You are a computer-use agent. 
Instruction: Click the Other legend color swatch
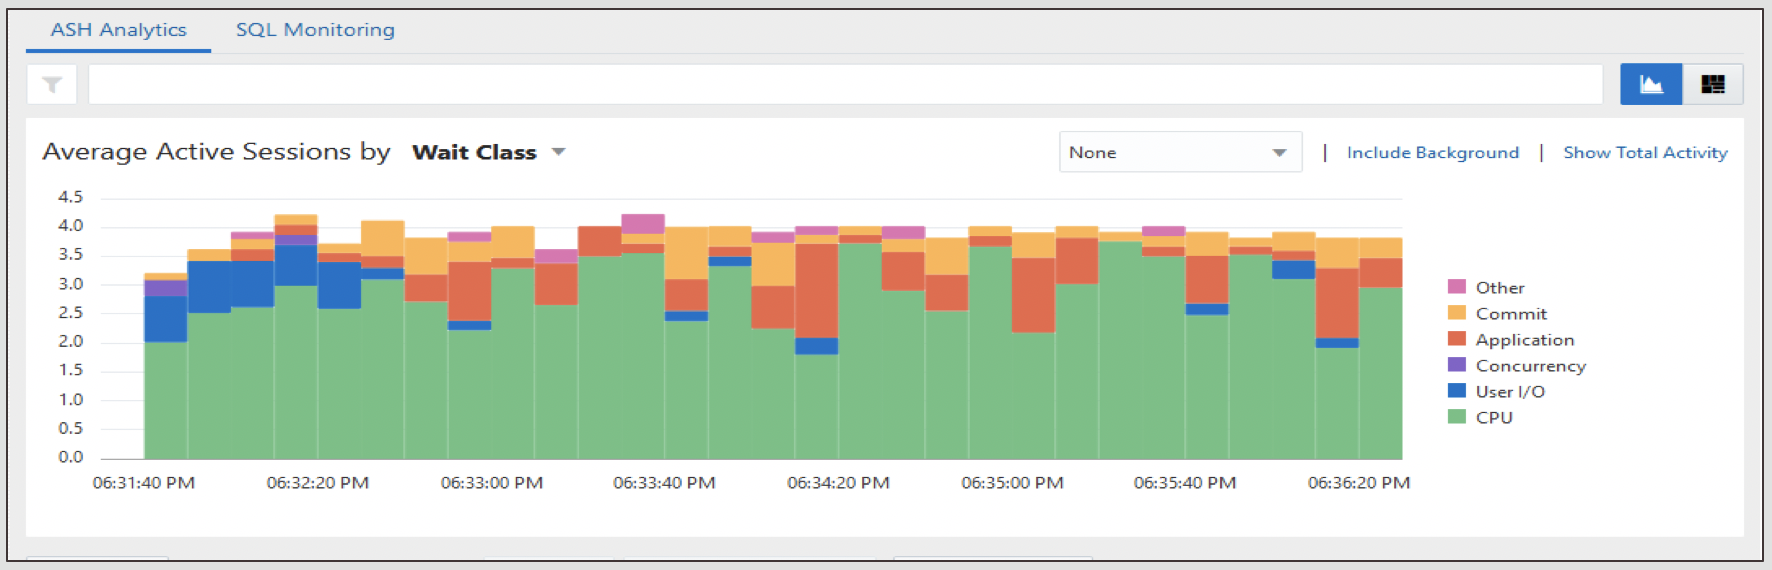click(1457, 287)
